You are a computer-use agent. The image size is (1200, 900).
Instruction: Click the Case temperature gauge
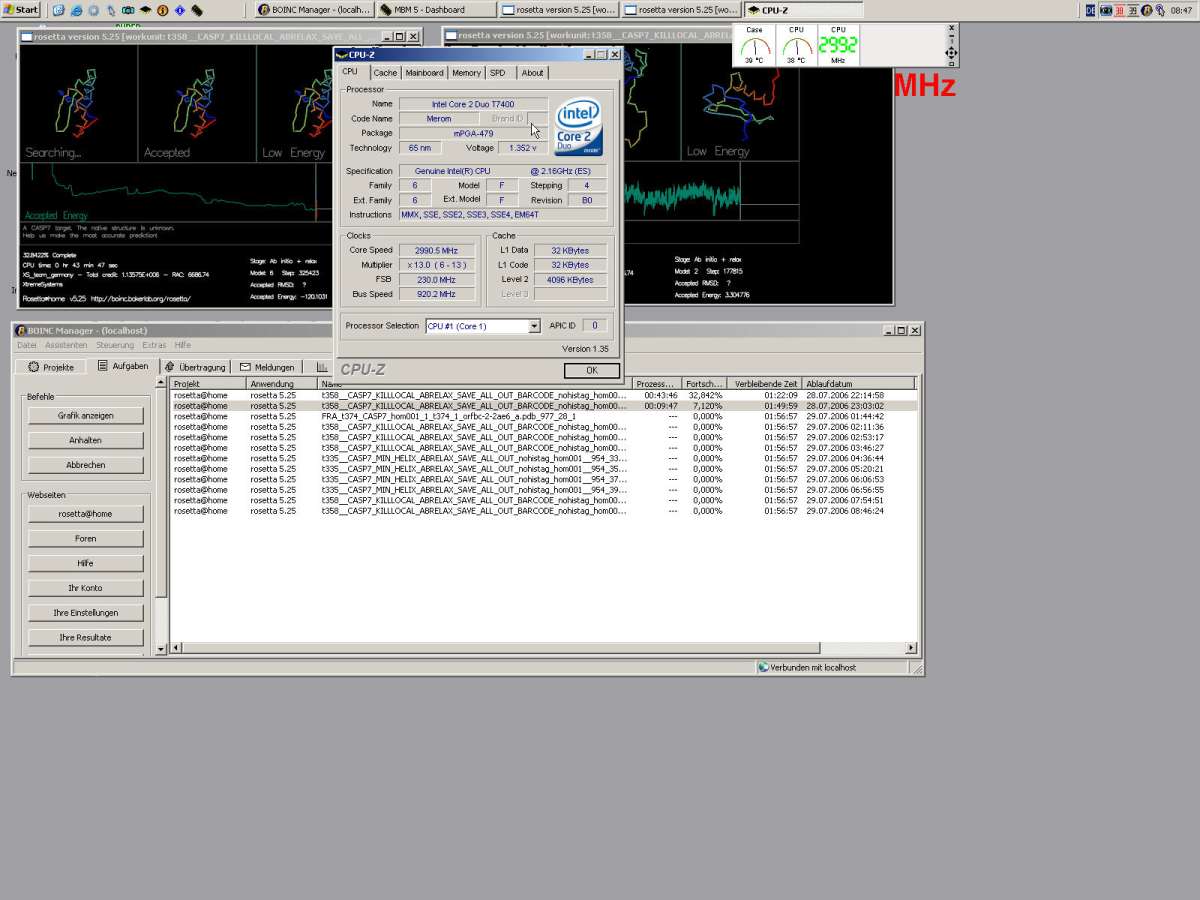pos(754,47)
